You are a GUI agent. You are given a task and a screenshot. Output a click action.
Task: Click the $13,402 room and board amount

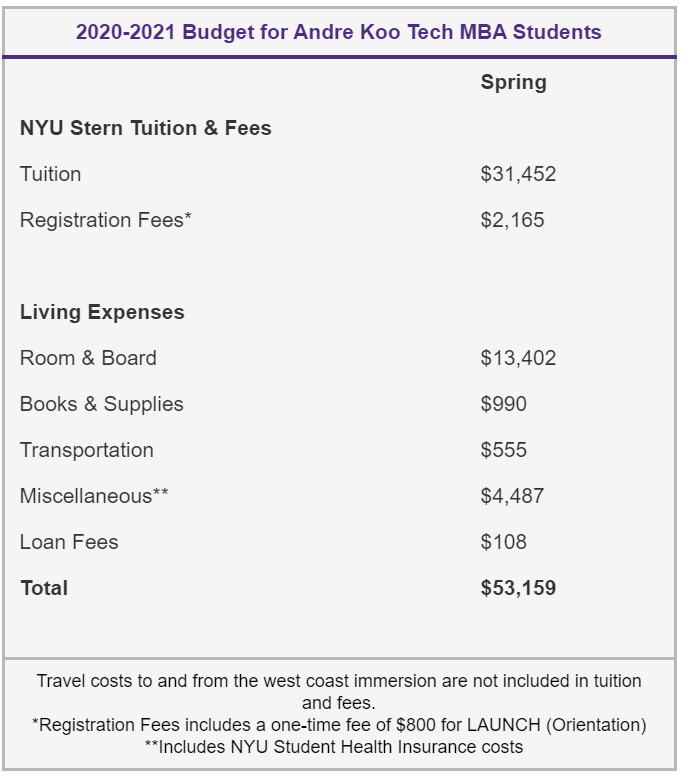coord(518,358)
